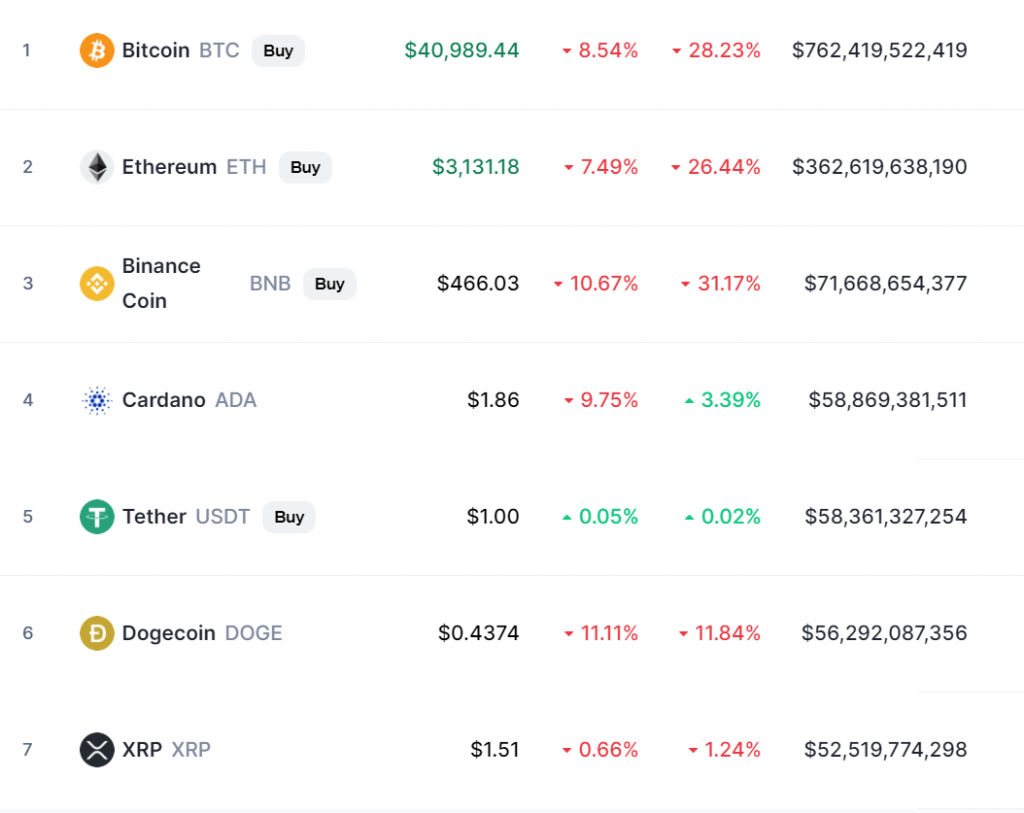
Task: Click the XRP logo icon
Action: click(x=97, y=749)
